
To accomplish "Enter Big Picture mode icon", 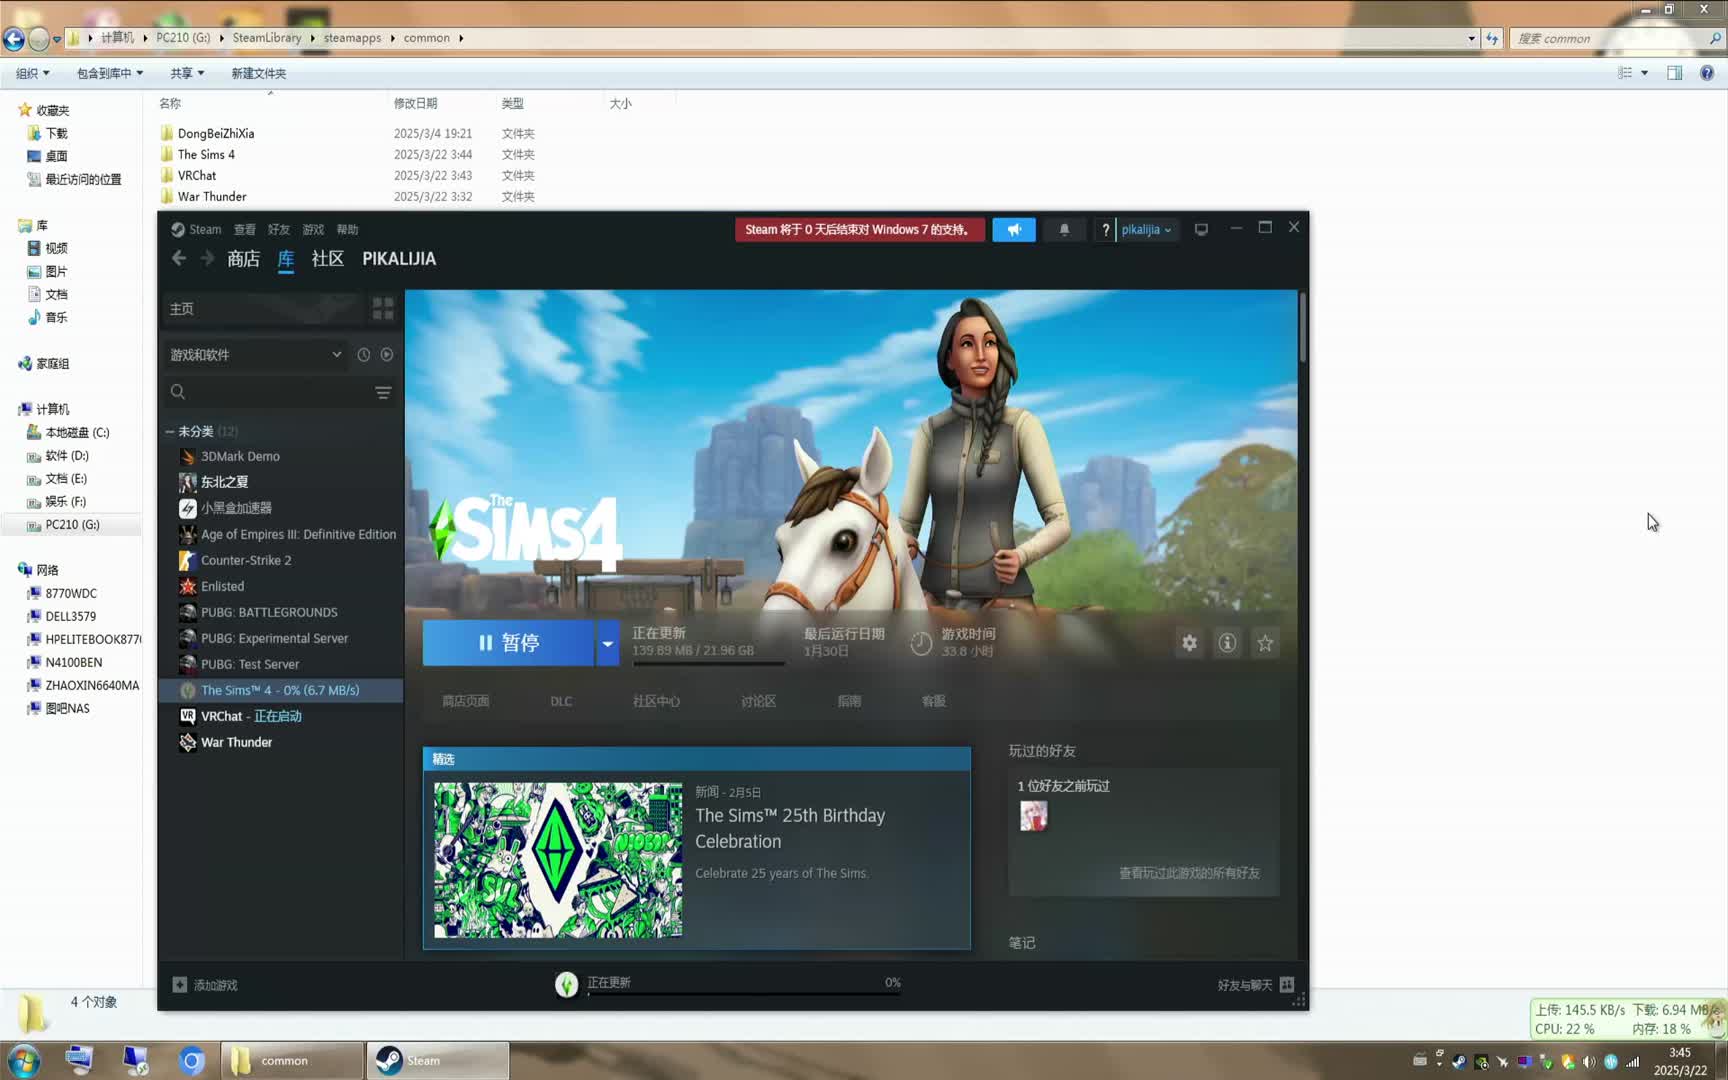I will tap(1201, 229).
